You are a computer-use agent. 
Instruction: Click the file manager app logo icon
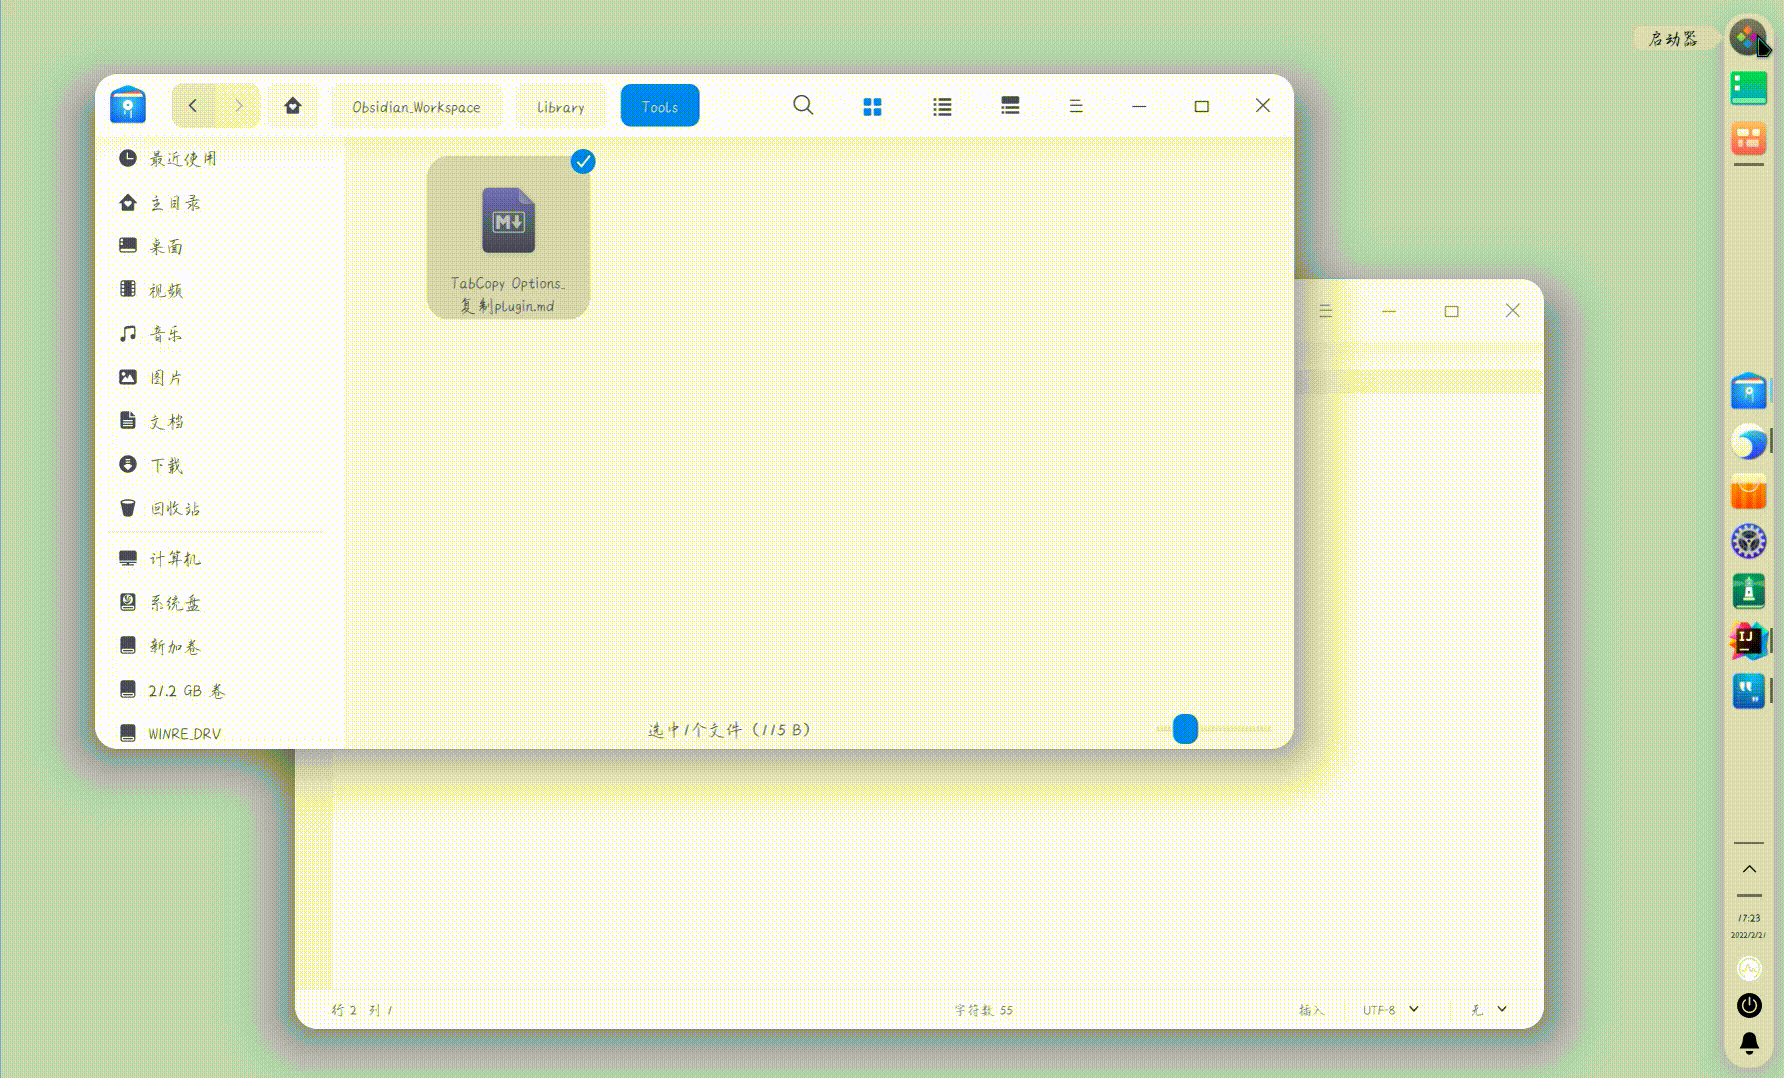[128, 105]
